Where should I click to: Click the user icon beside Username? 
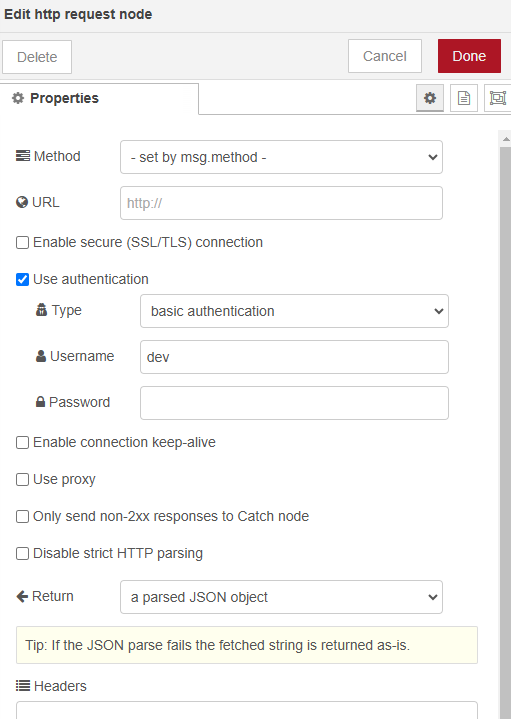41,356
